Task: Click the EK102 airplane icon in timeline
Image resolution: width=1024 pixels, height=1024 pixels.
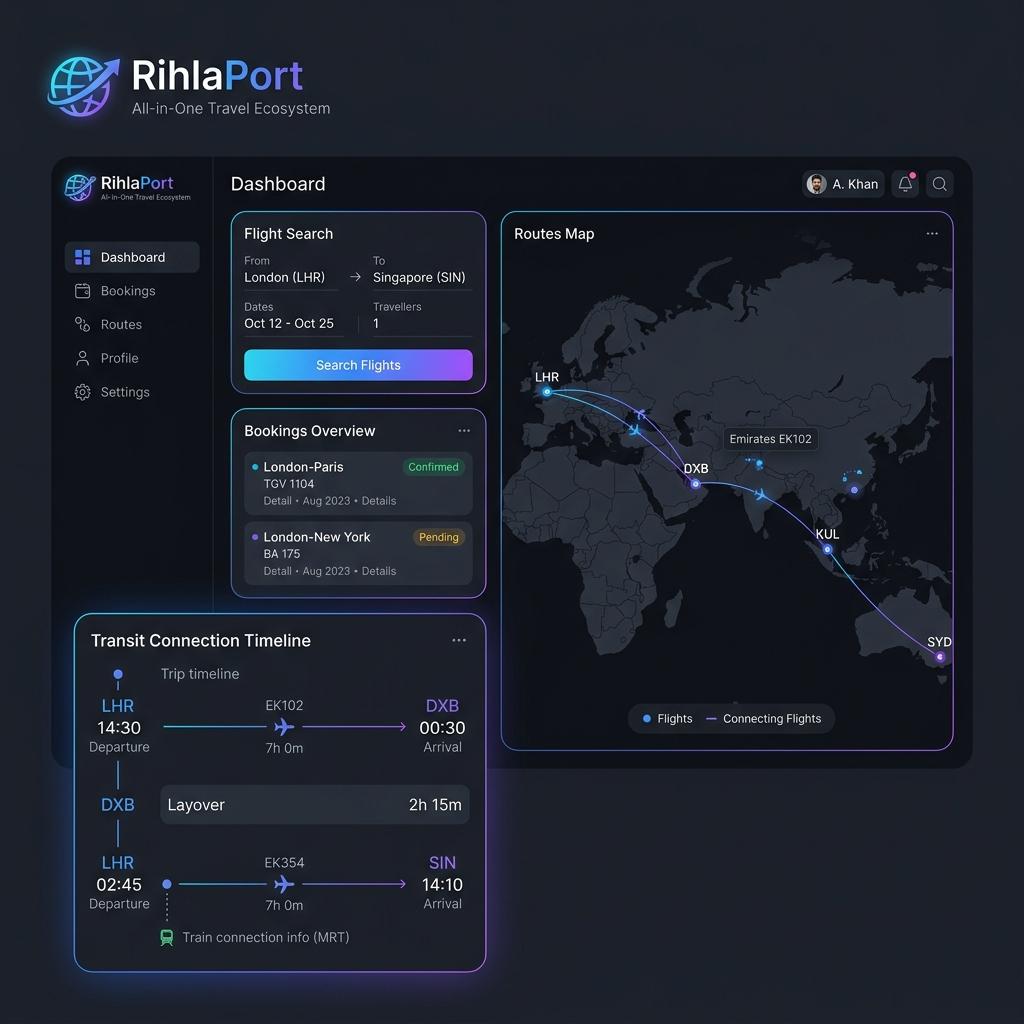Action: (x=284, y=726)
